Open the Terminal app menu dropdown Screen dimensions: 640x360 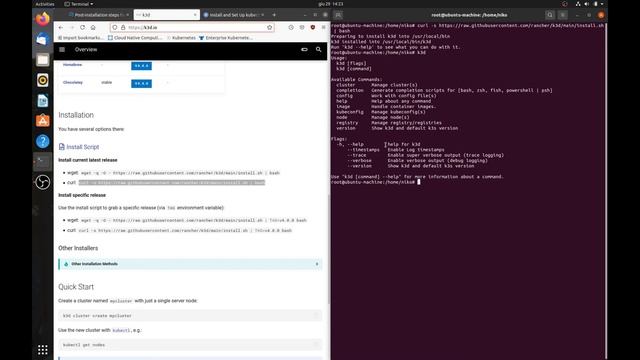78,4
